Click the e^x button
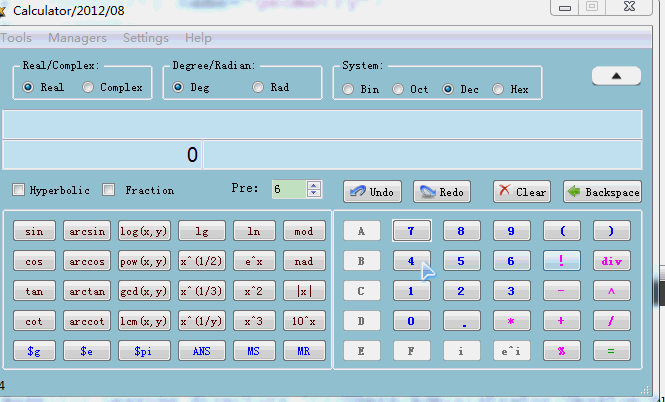 [x=254, y=261]
